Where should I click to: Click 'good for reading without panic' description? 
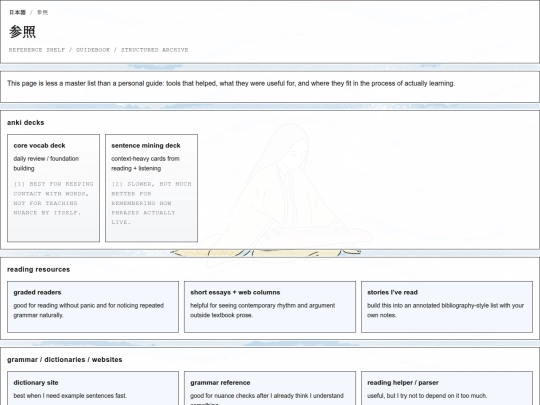click(x=89, y=310)
